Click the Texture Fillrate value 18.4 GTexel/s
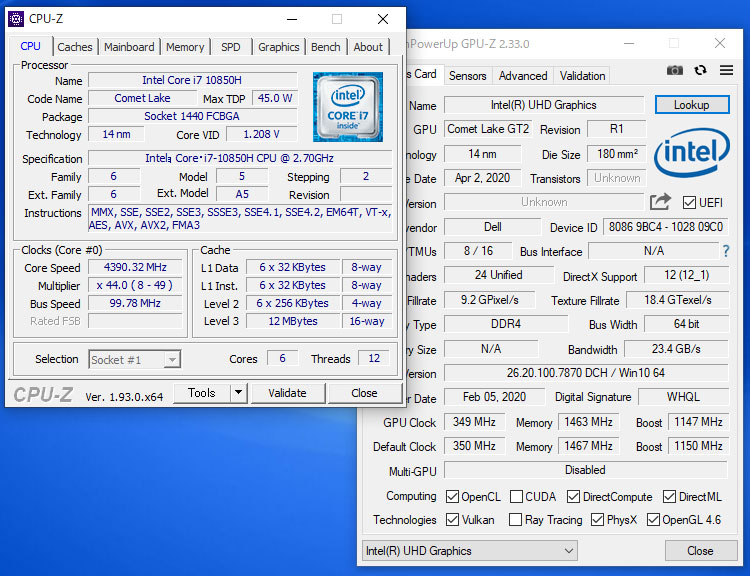 click(677, 300)
